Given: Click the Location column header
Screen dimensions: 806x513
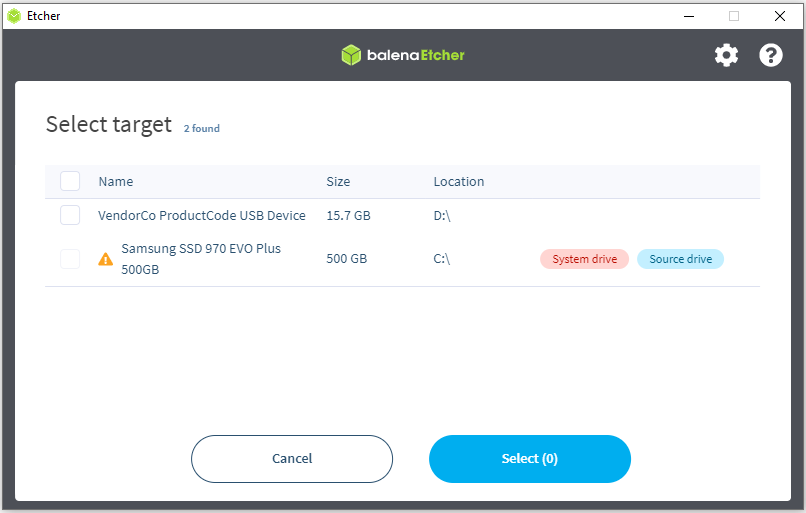Looking at the screenshot, I should pos(458,182).
